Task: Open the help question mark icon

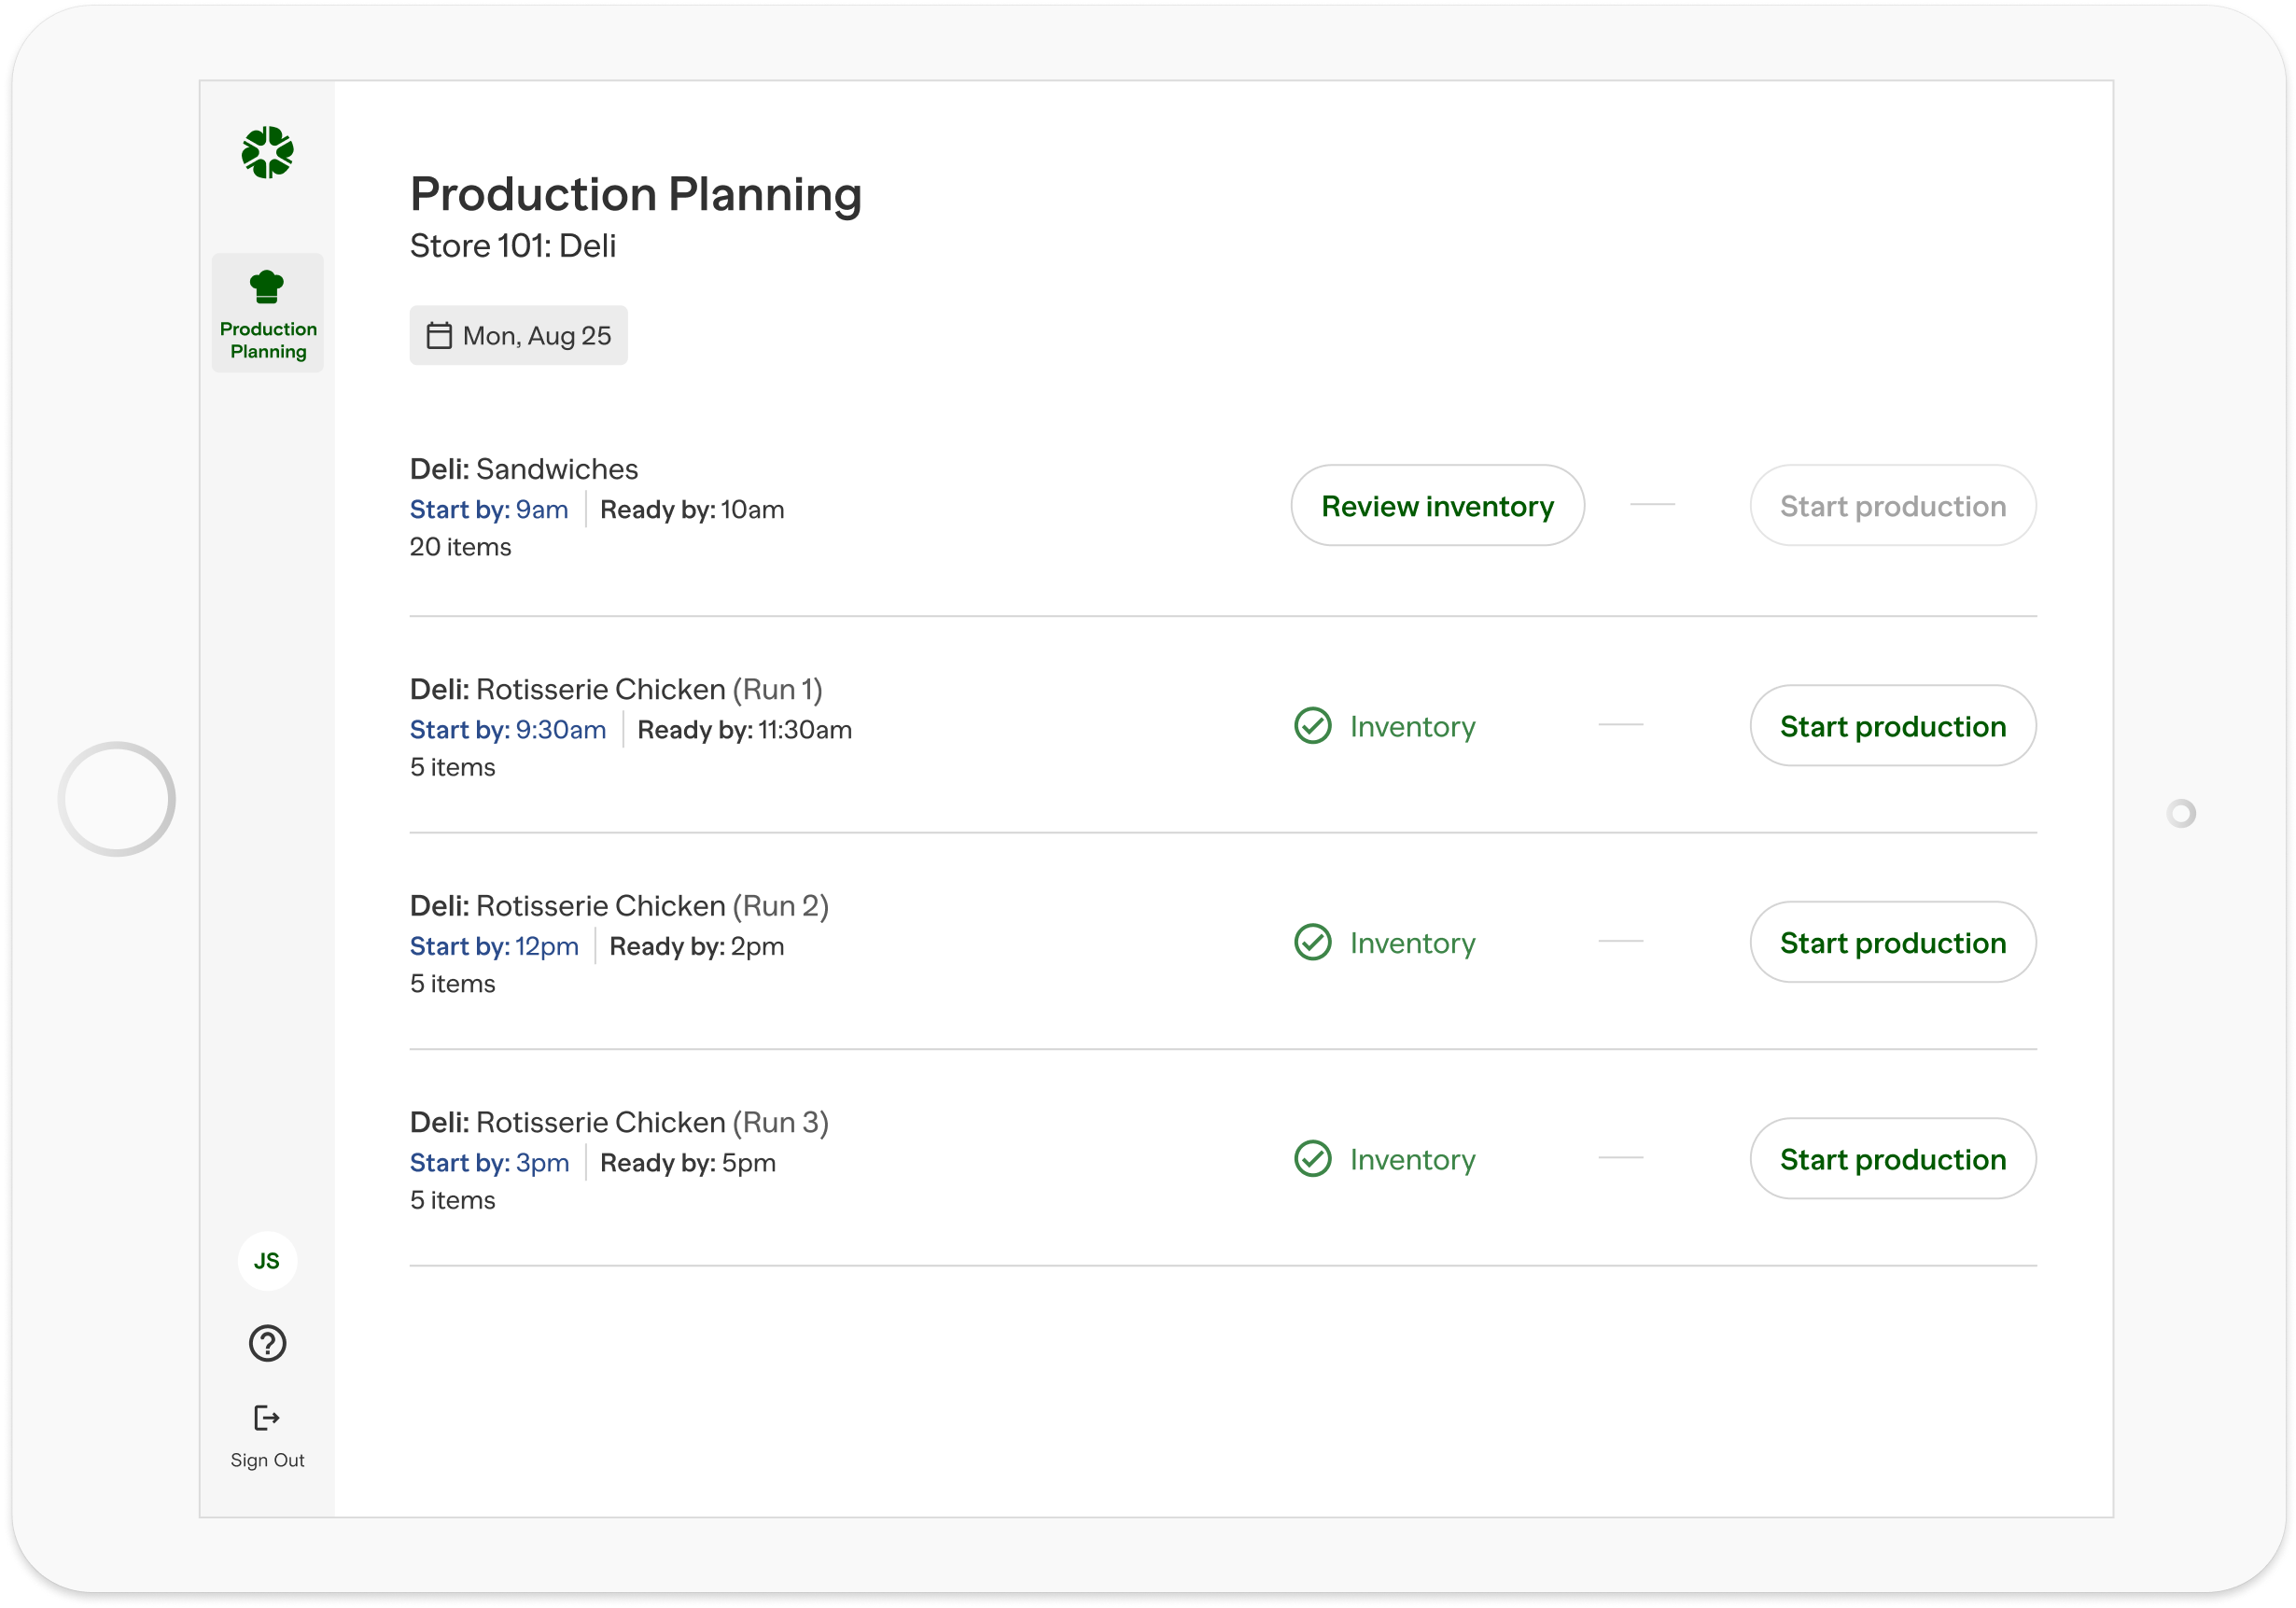Action: [x=267, y=1343]
